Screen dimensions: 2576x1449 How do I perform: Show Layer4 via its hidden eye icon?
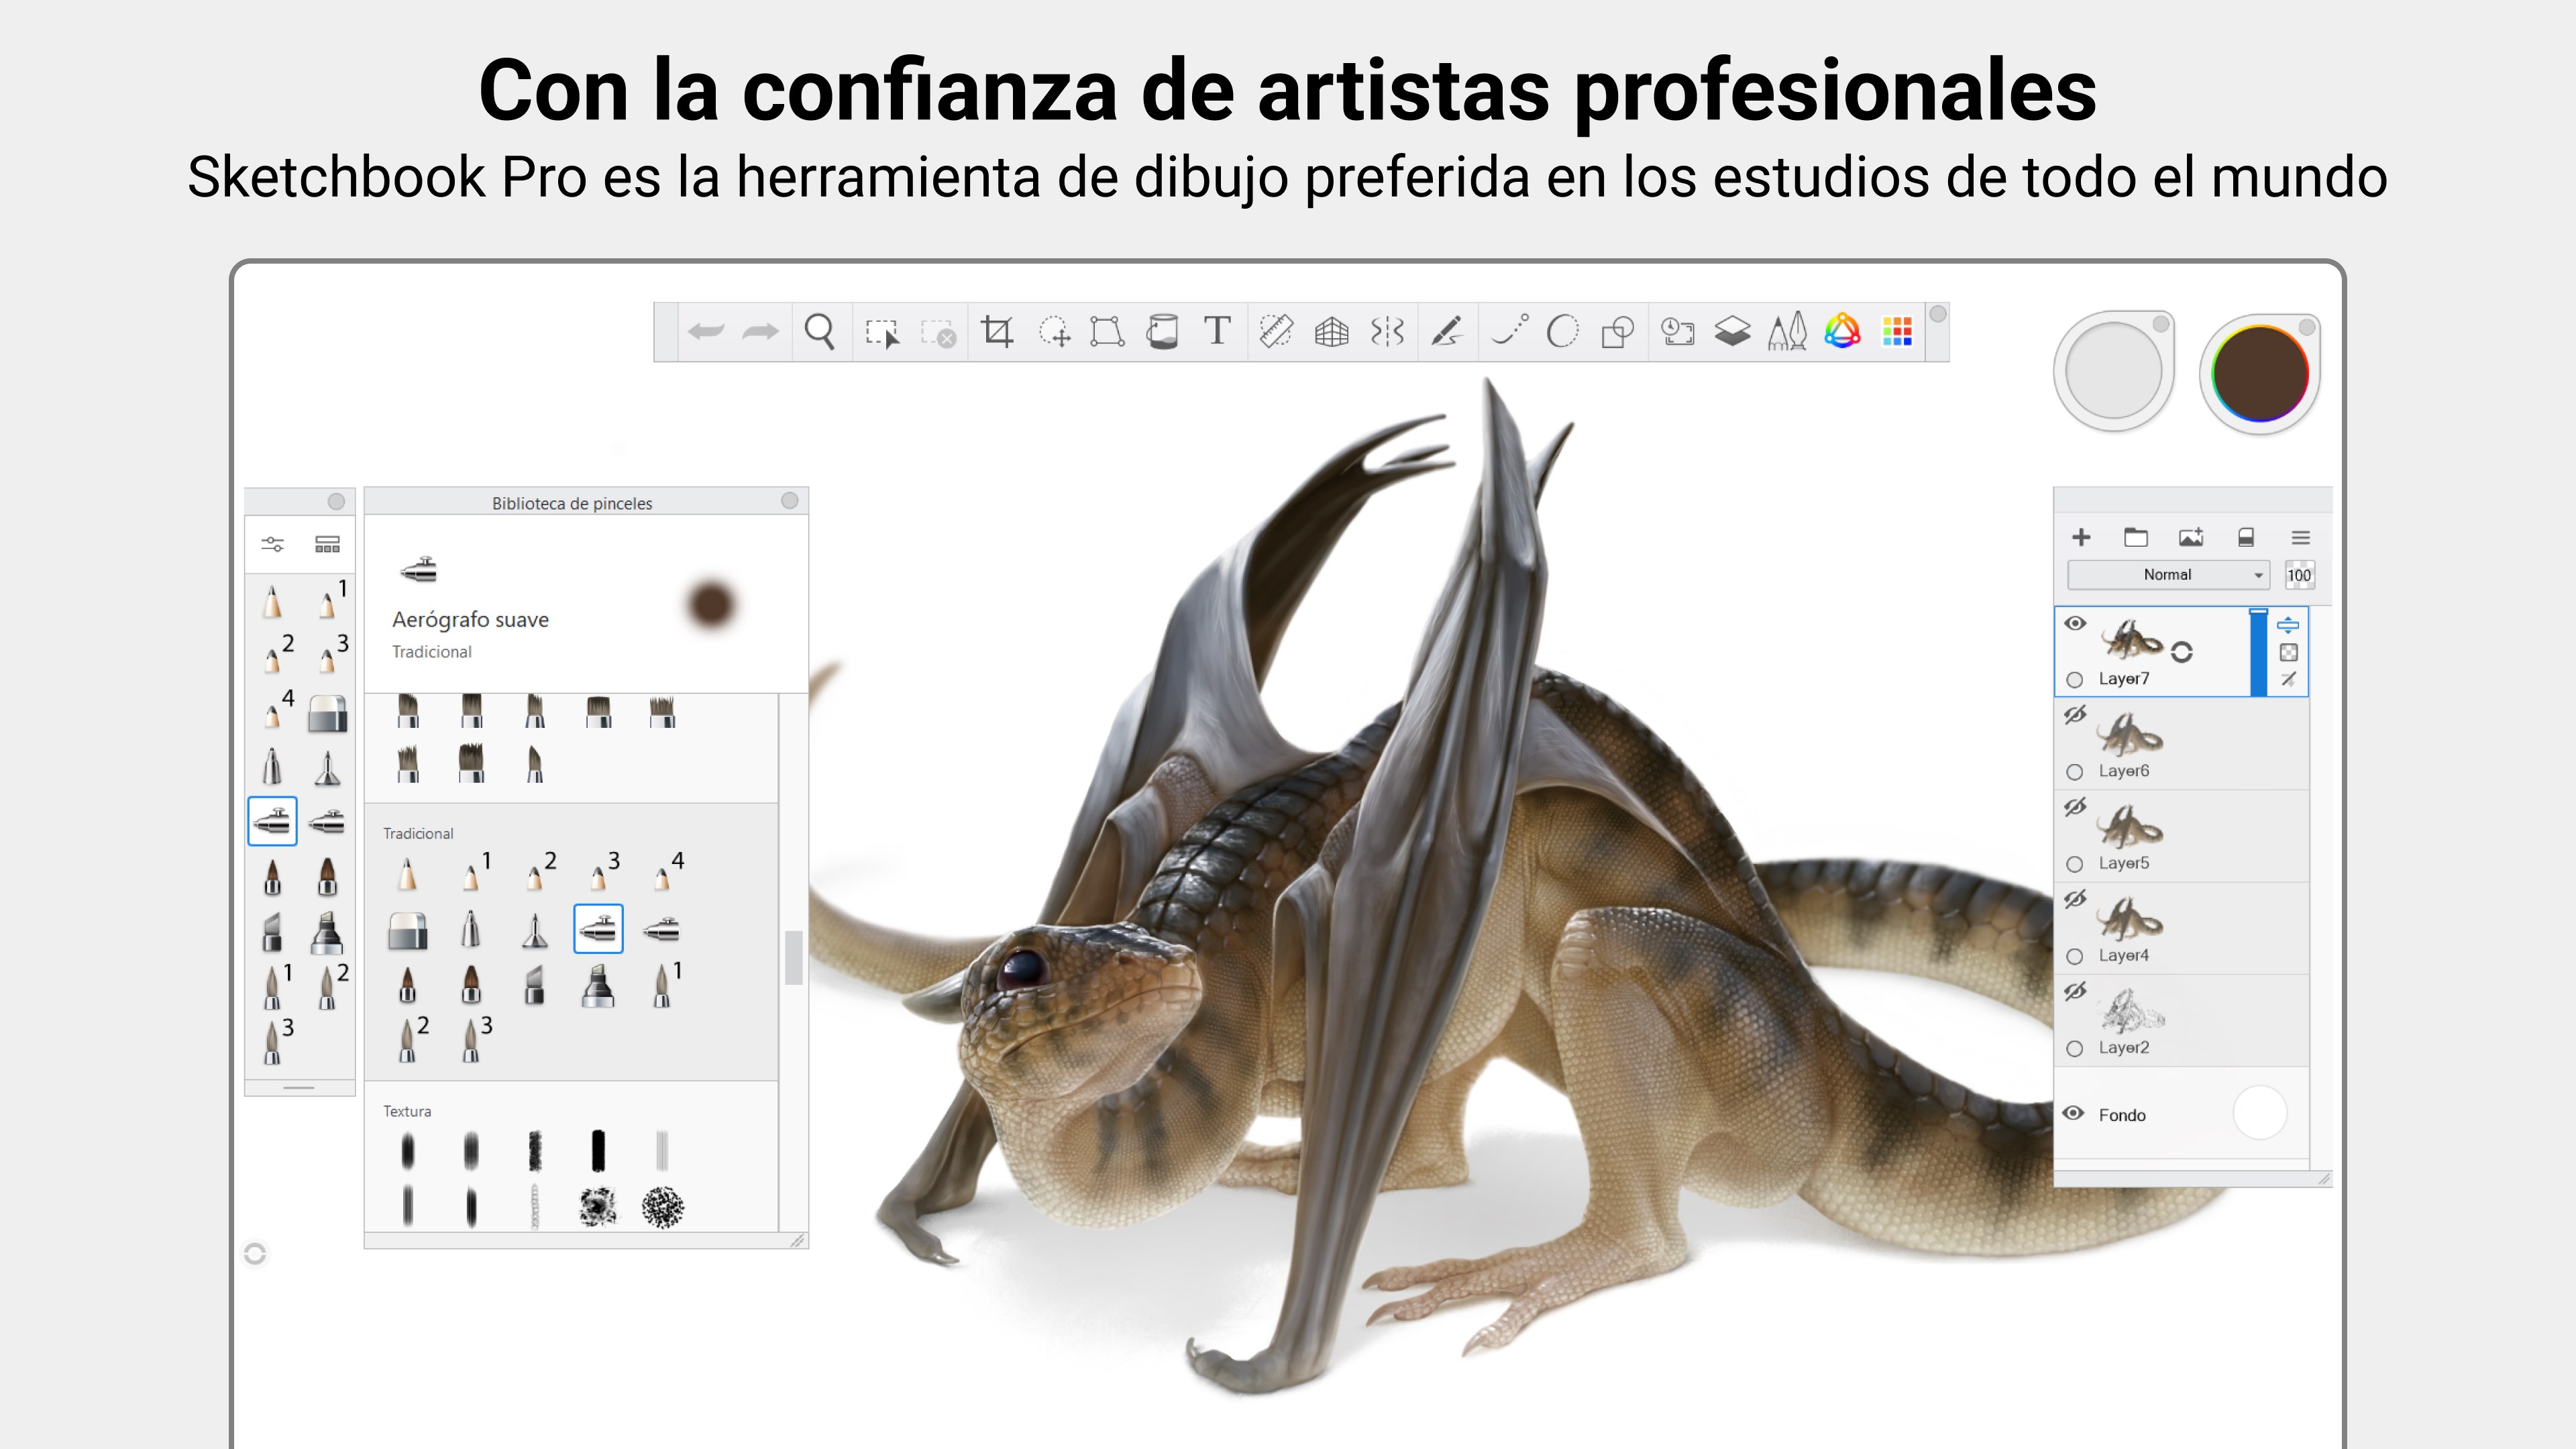click(2075, 899)
